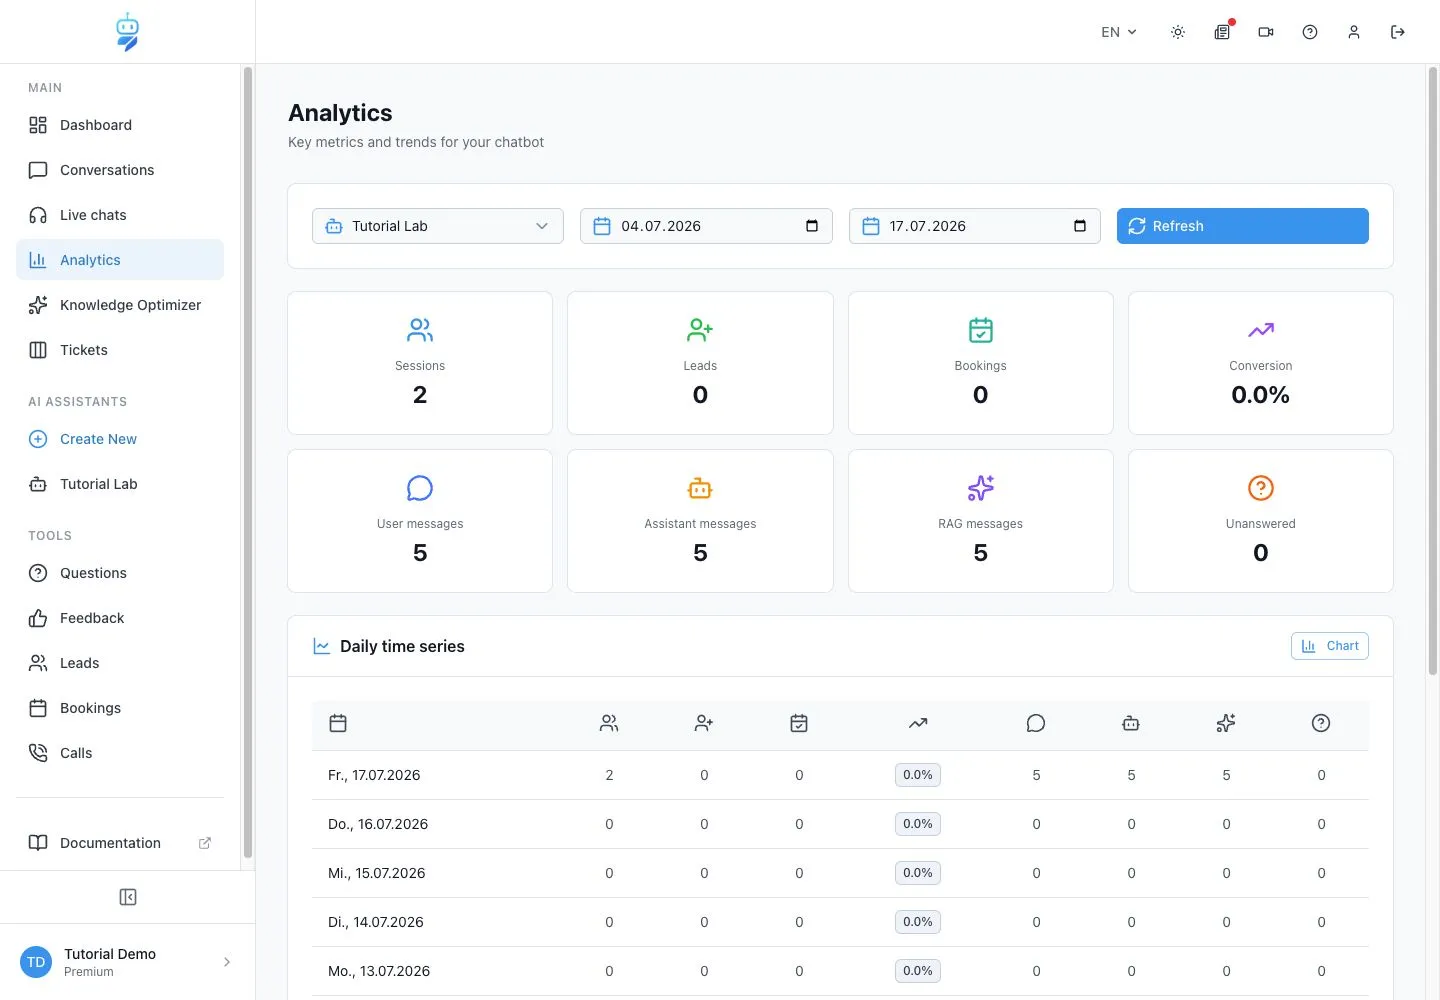Open the user profile icon

point(1354,32)
